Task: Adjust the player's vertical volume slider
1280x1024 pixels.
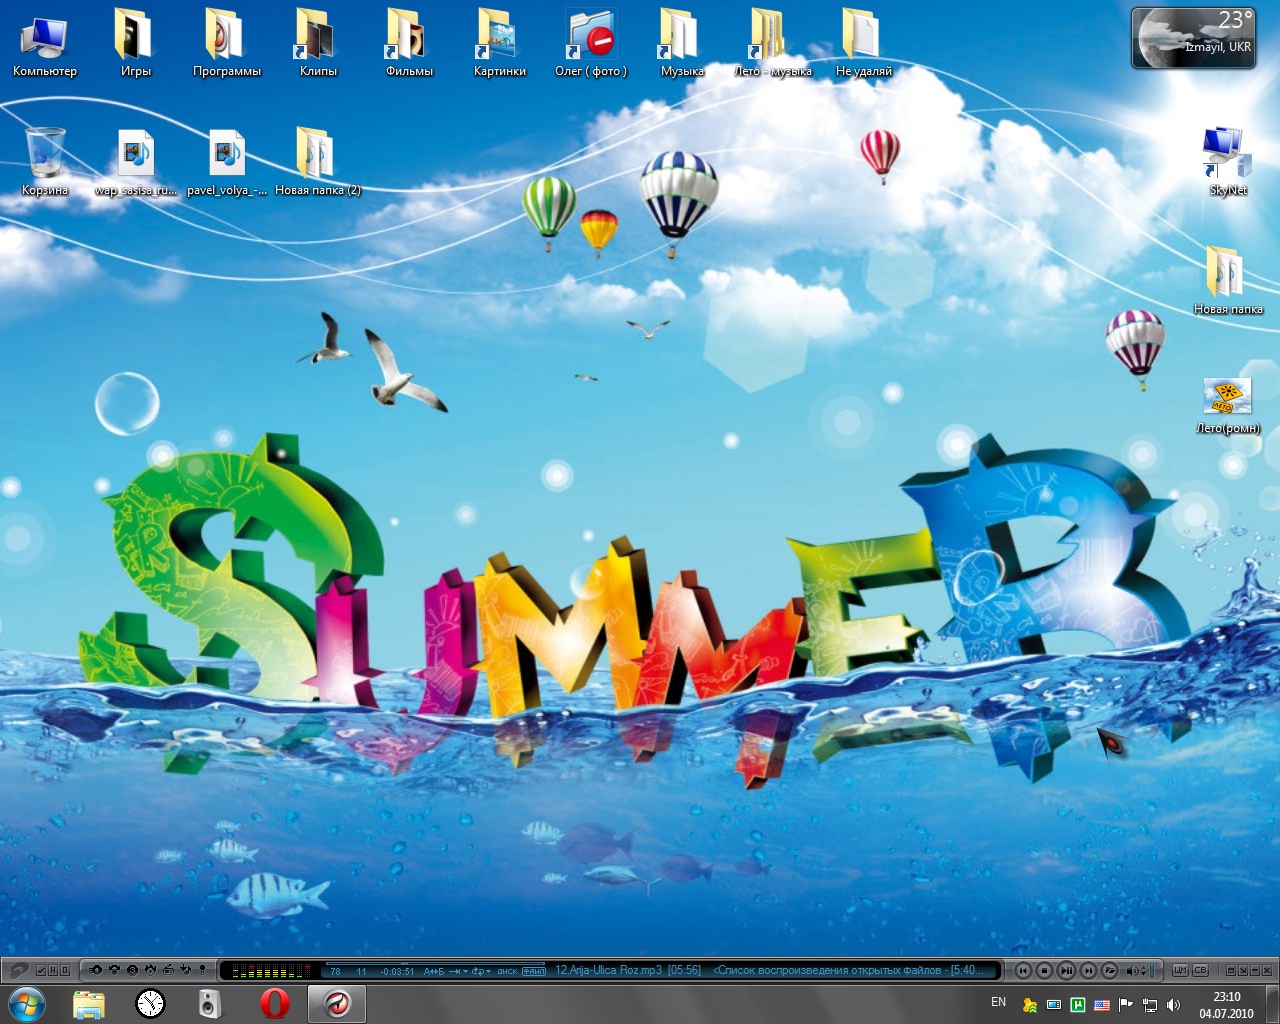Action: click(1151, 970)
